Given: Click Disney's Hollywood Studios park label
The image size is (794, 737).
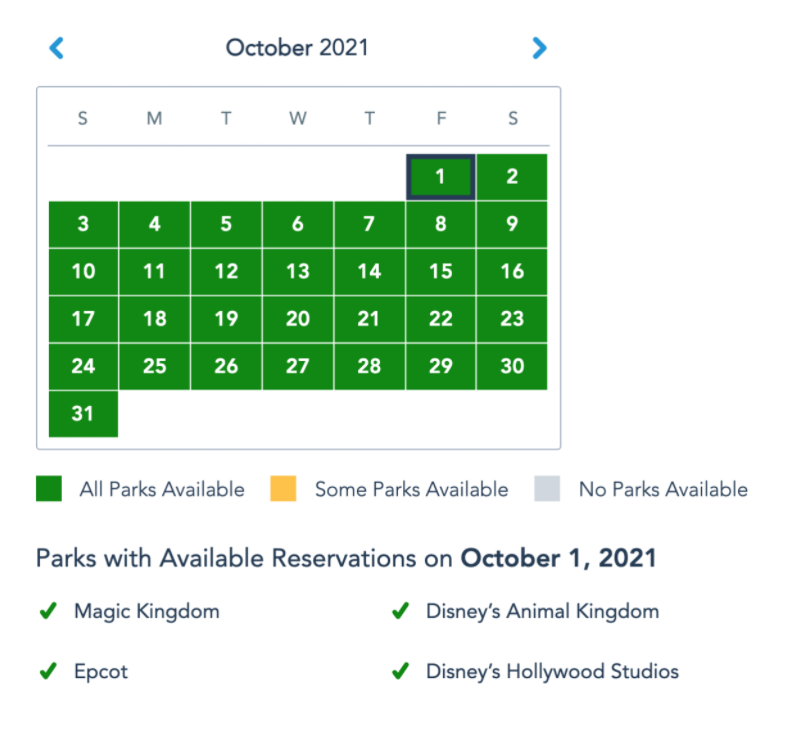Looking at the screenshot, I should 552,672.
